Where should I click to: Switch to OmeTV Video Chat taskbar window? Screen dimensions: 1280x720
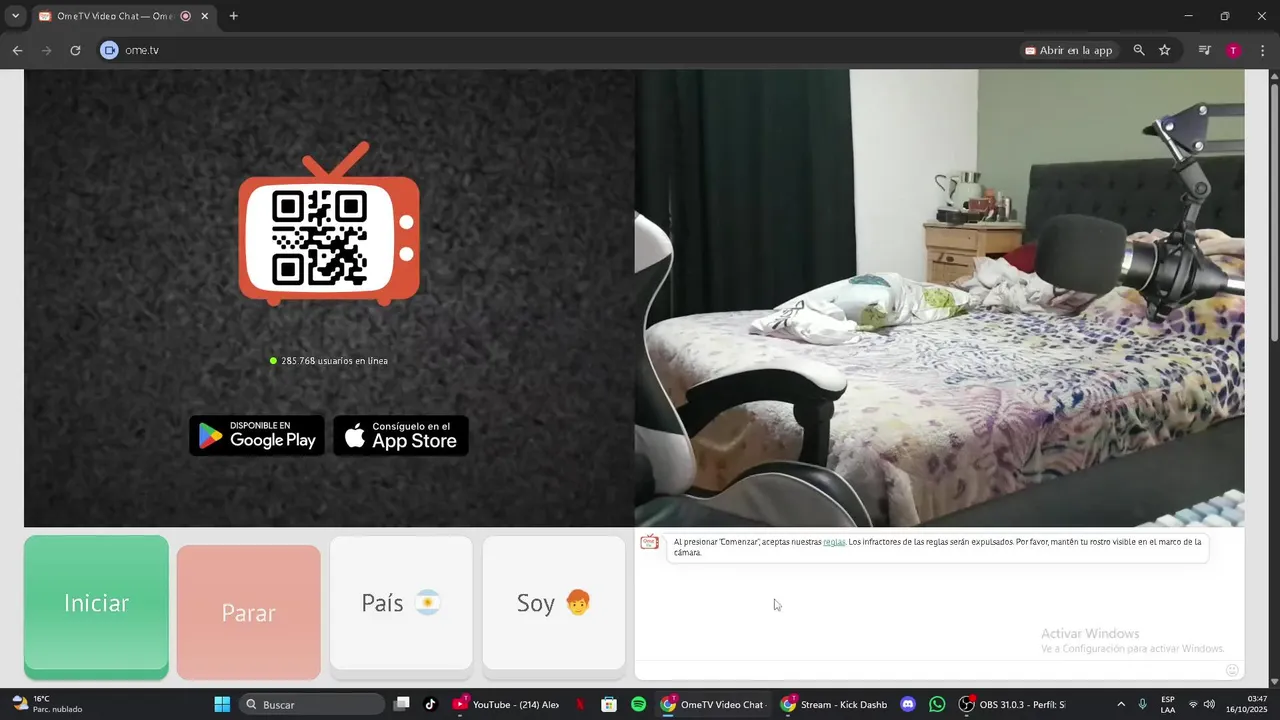(x=715, y=704)
